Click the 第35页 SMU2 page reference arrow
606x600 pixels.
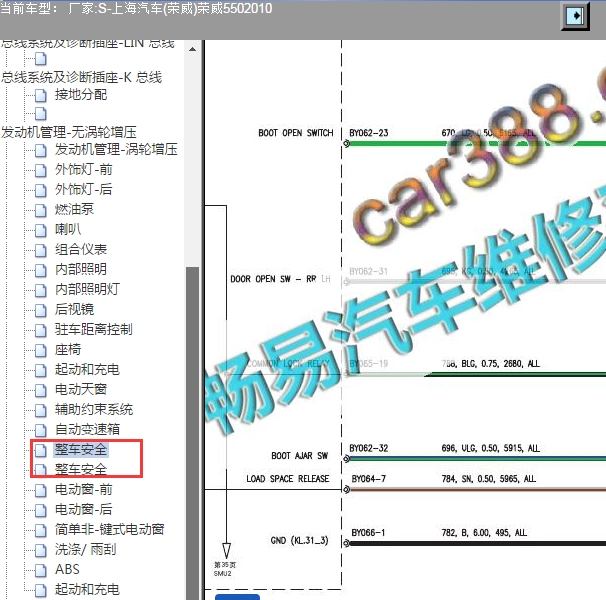[x=226, y=551]
